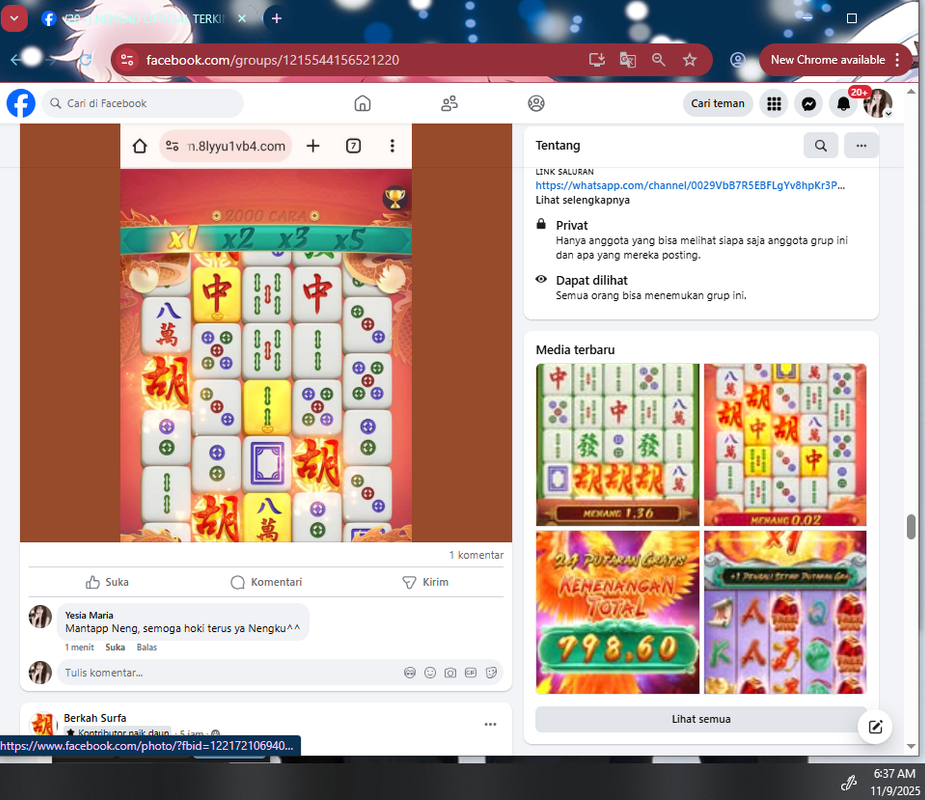Open the 1 komentar count
The width and height of the screenshot is (925, 800).
(x=476, y=555)
